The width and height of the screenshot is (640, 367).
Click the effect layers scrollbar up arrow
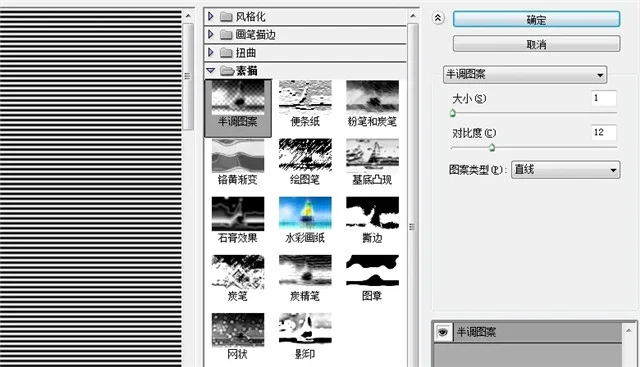pos(629,330)
